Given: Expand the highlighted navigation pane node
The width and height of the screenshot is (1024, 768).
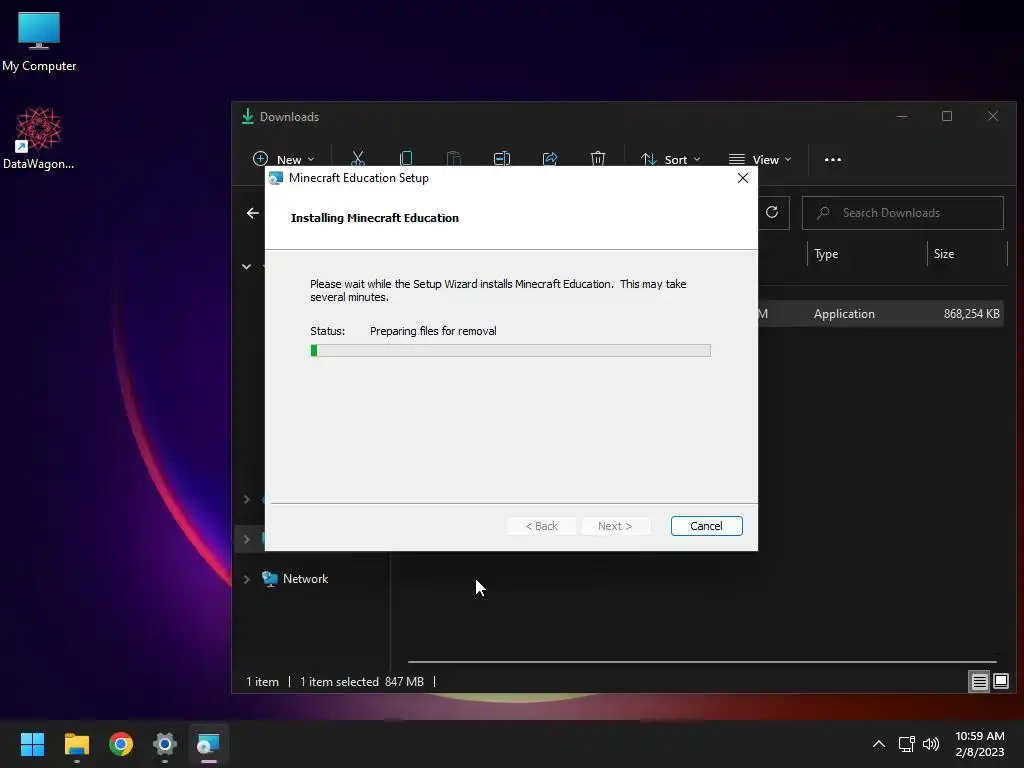Looking at the screenshot, I should point(246,539).
